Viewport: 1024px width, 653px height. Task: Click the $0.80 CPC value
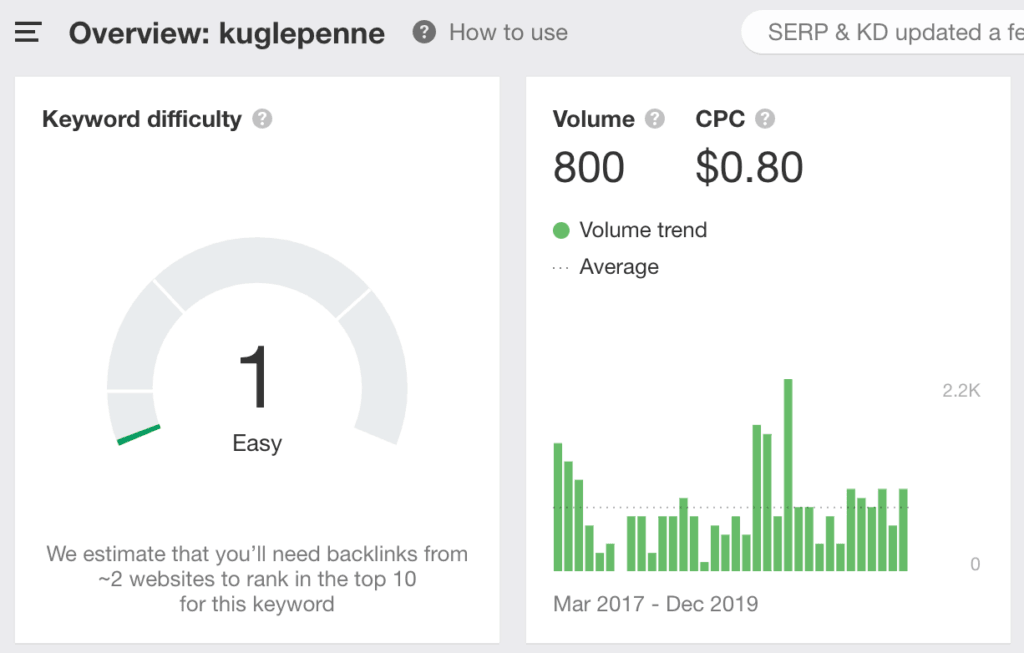(x=749, y=167)
